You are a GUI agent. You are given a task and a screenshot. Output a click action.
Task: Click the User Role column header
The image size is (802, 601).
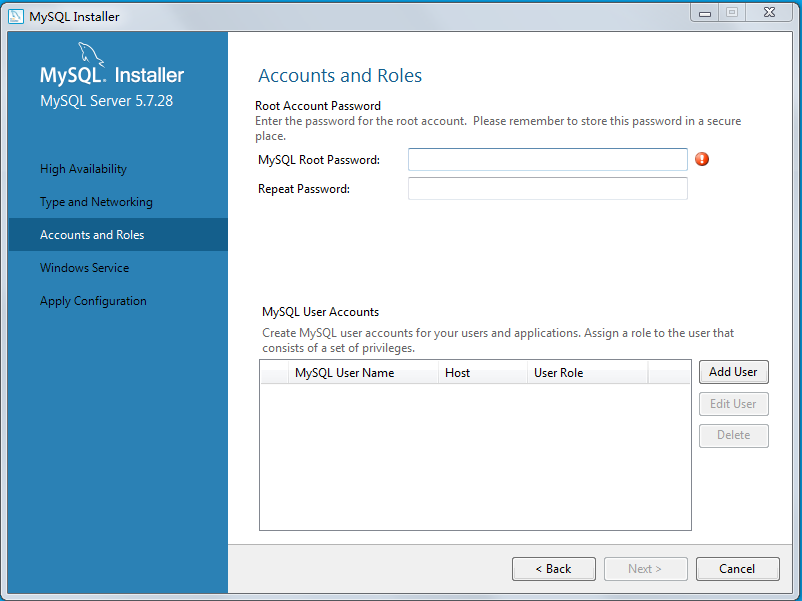coord(588,373)
